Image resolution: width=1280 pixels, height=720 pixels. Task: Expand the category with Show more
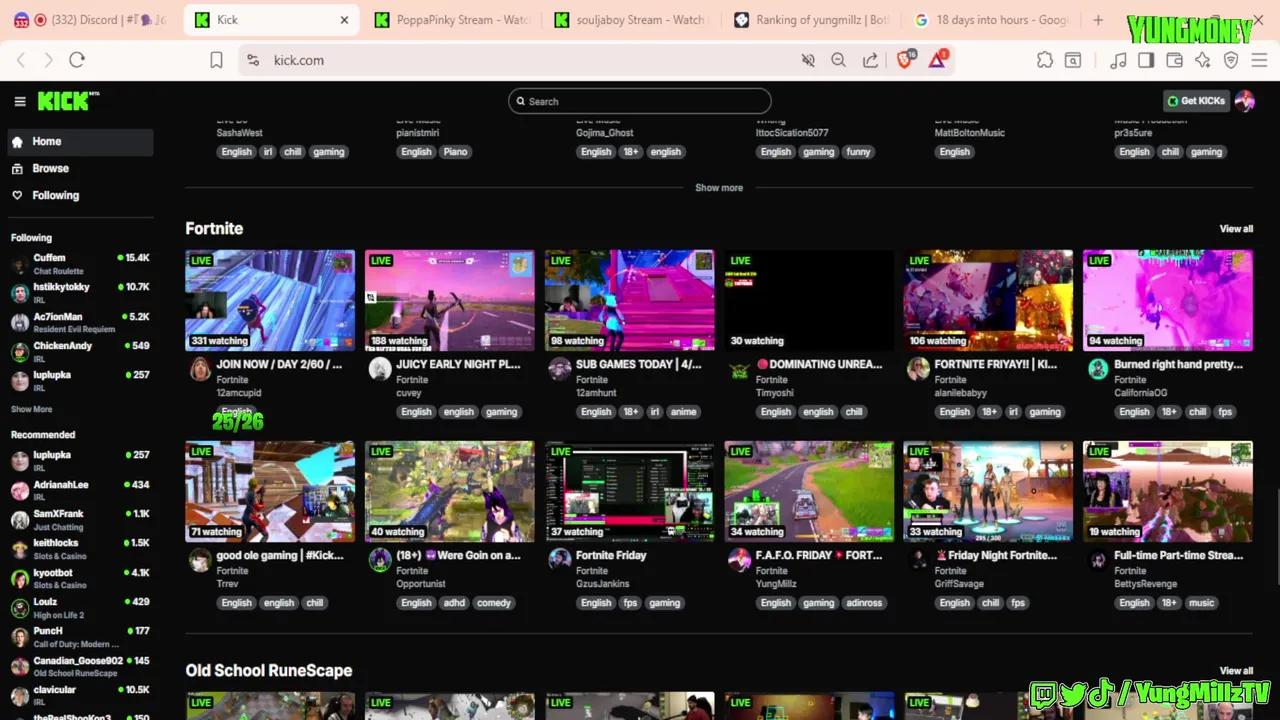[x=719, y=188]
